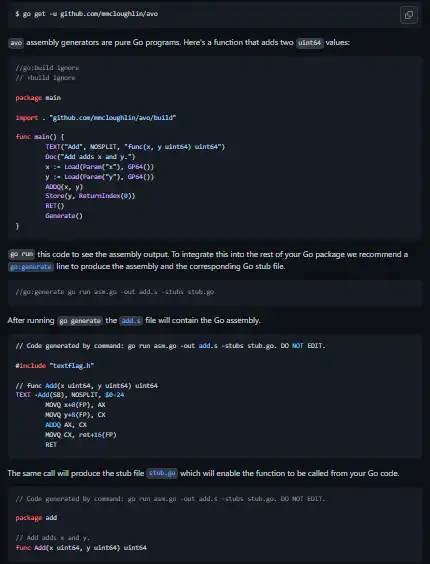
Task: Click the avo inline code badge
Action: click(16, 43)
